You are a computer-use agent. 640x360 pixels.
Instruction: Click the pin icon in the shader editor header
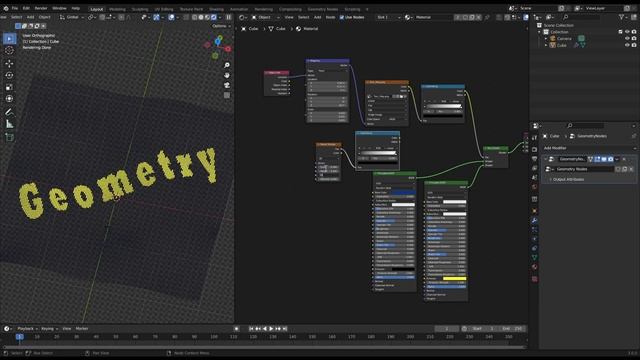coord(487,17)
